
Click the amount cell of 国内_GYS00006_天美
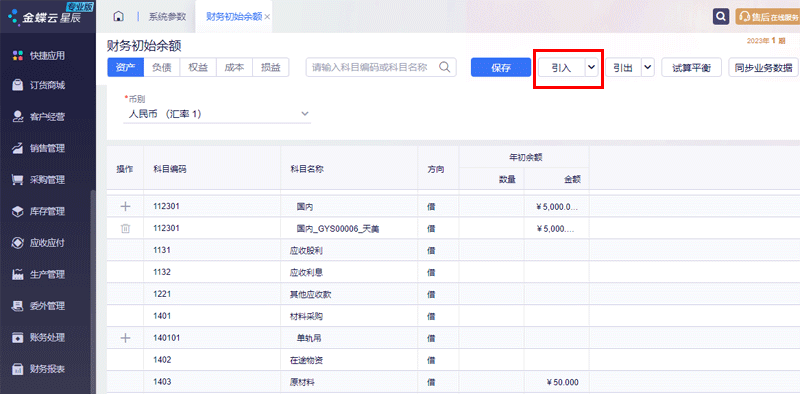coord(557,229)
